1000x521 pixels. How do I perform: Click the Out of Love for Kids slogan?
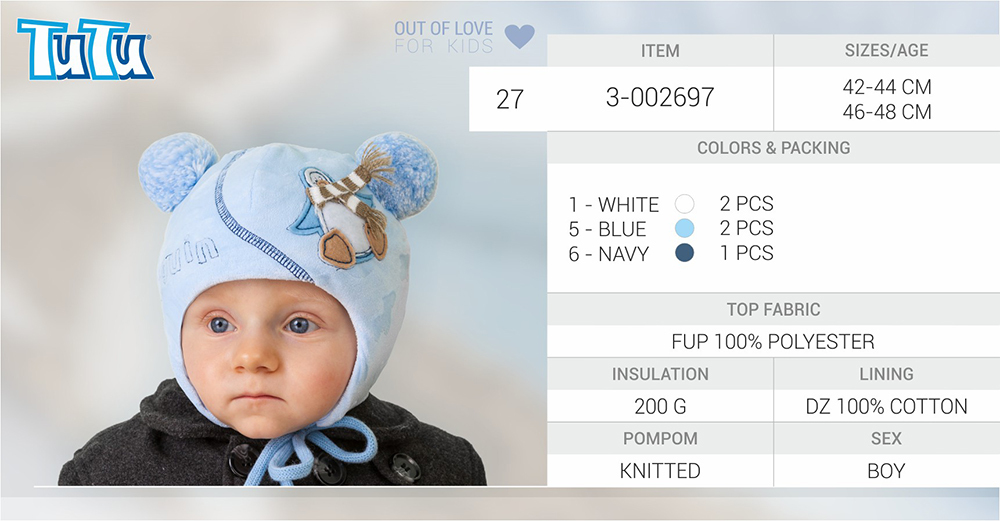[443, 37]
